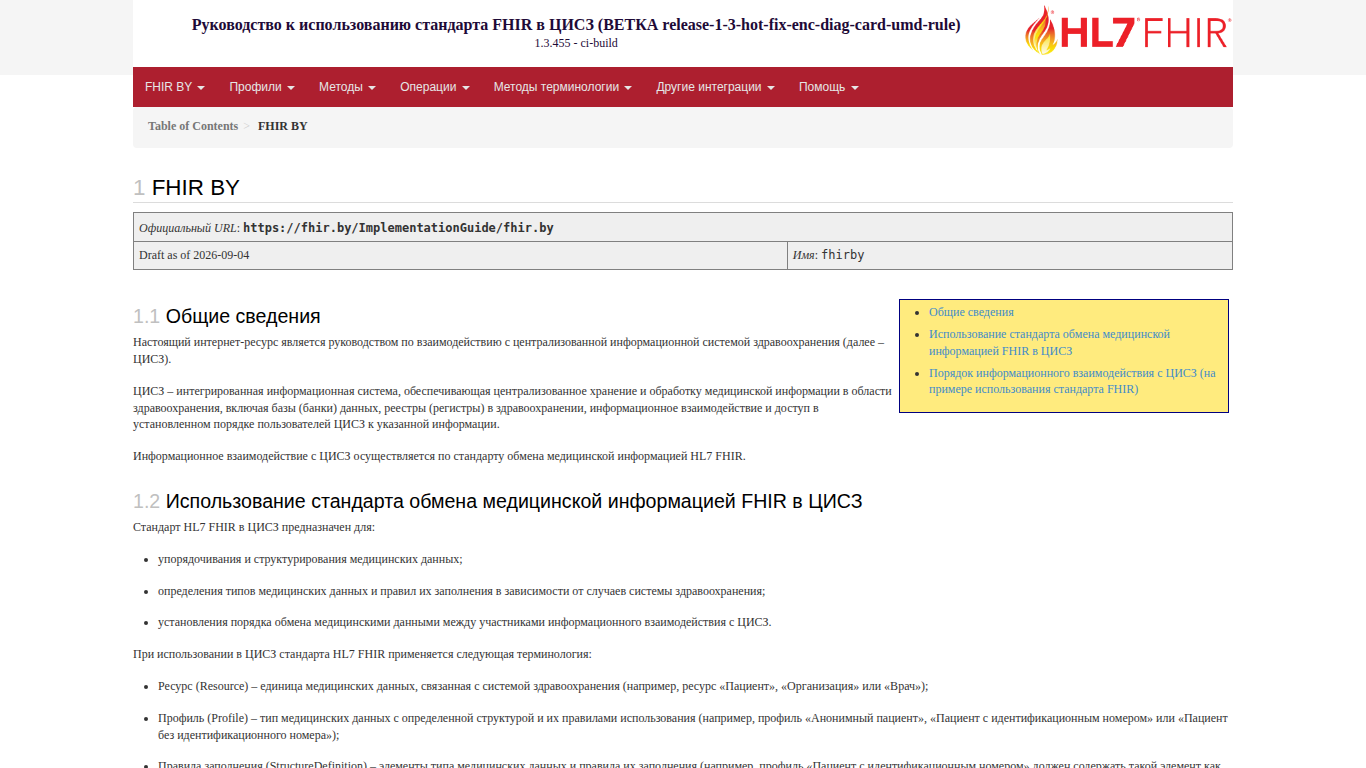Click the FHIR BY main heading
This screenshot has width=1366, height=768.
pos(186,187)
